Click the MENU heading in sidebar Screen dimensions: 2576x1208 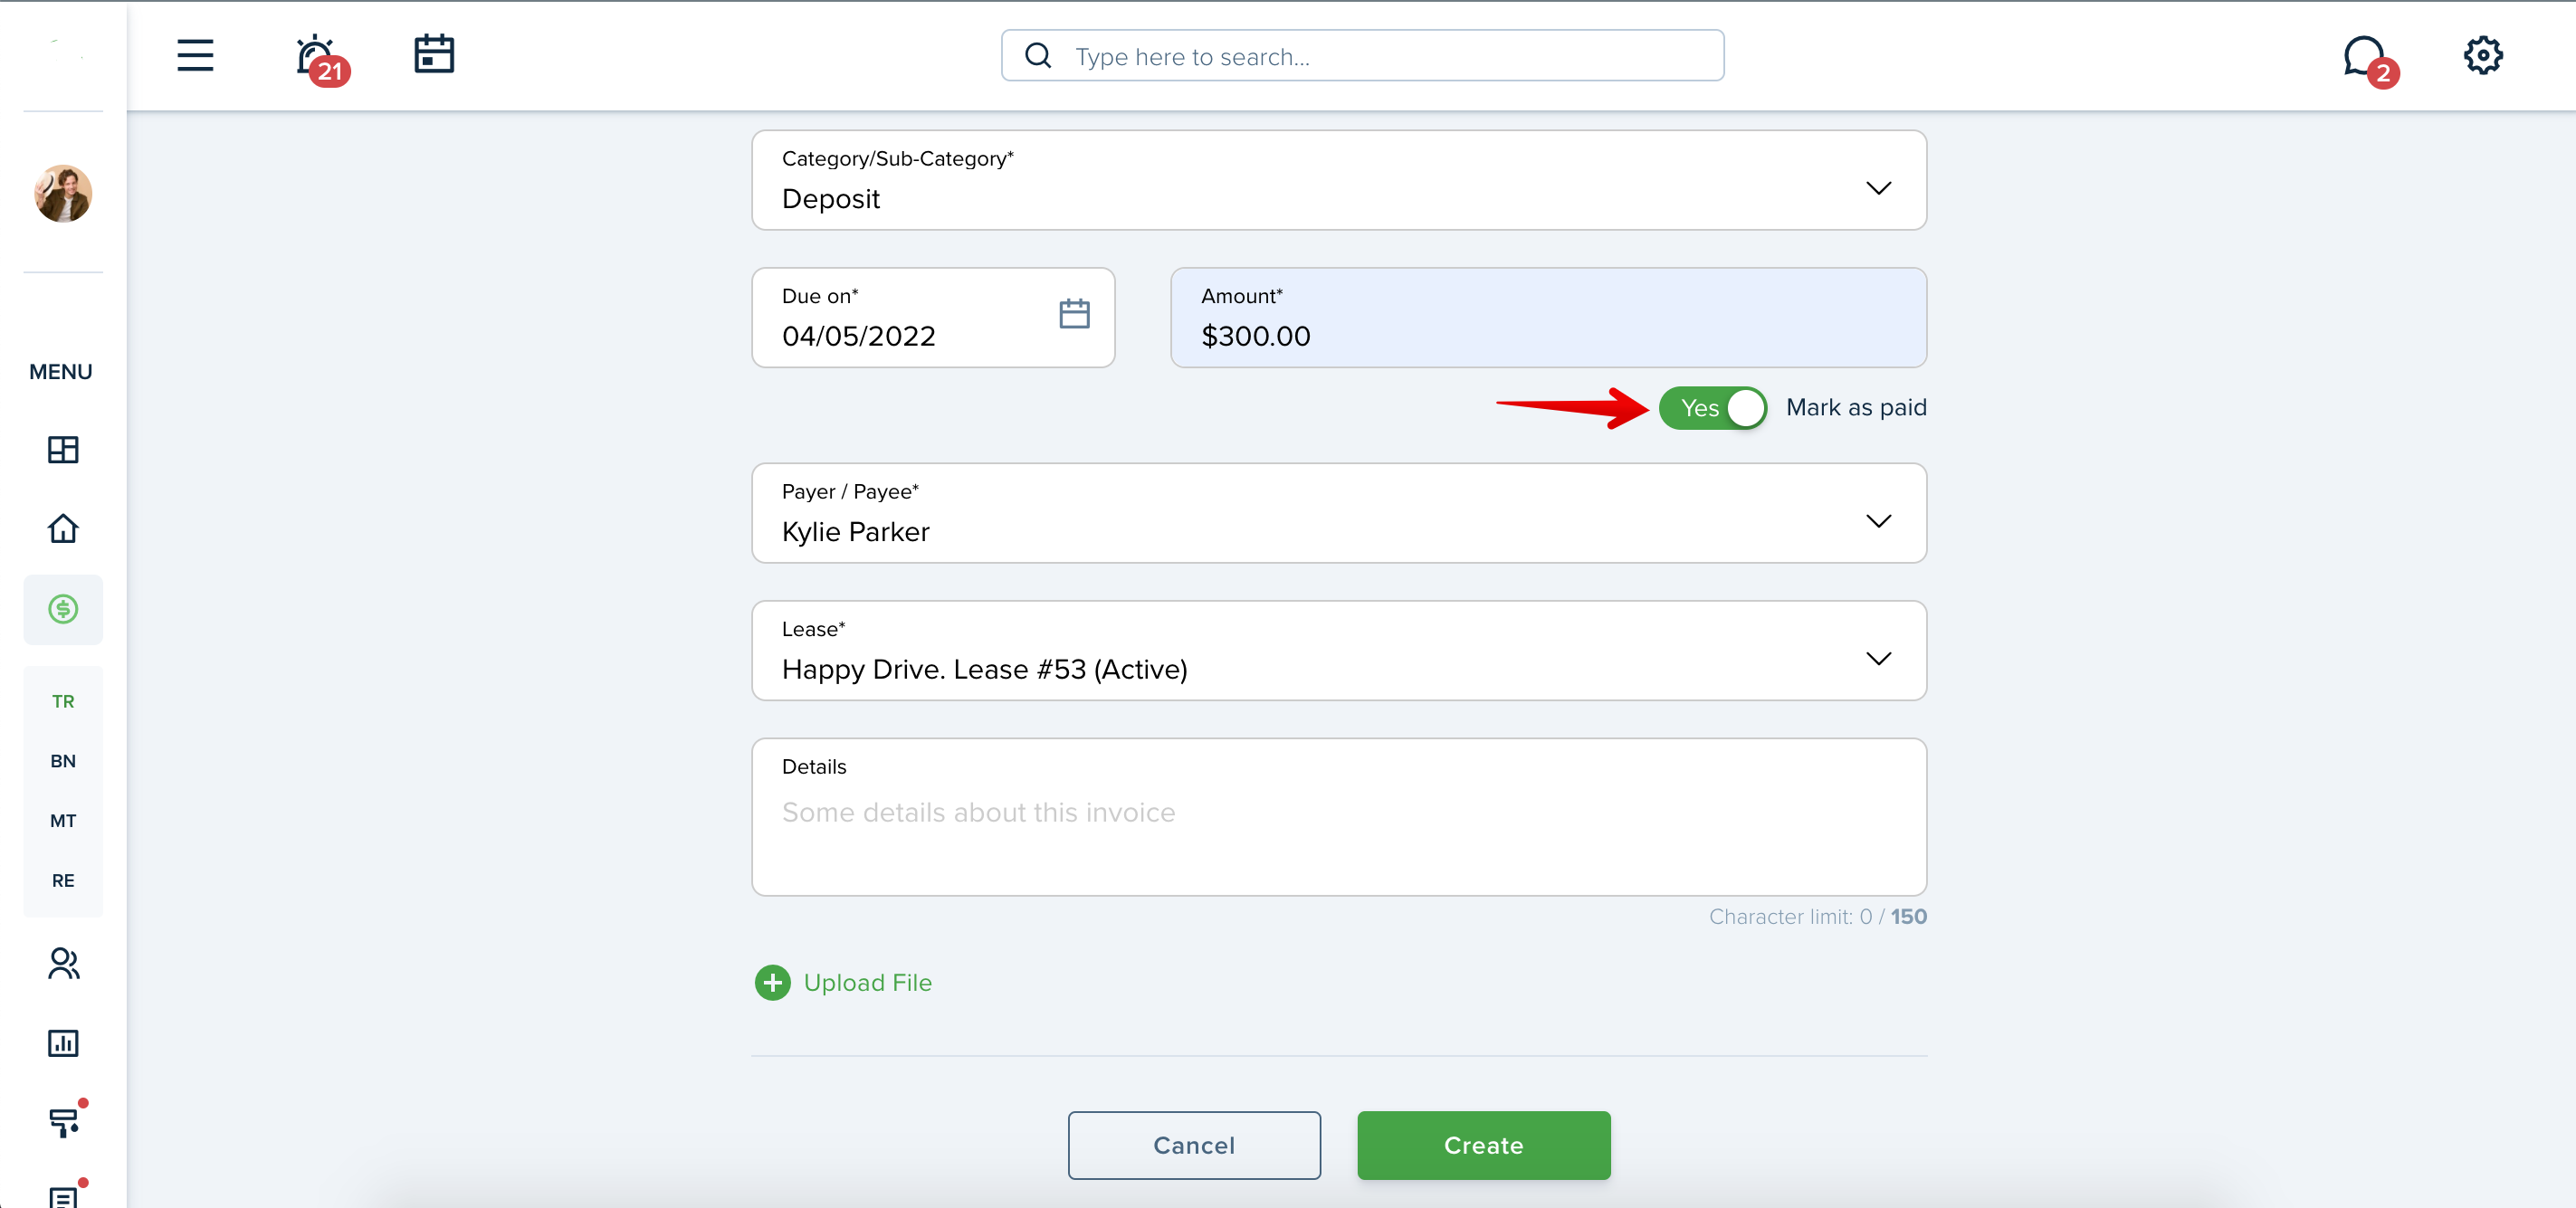click(61, 372)
